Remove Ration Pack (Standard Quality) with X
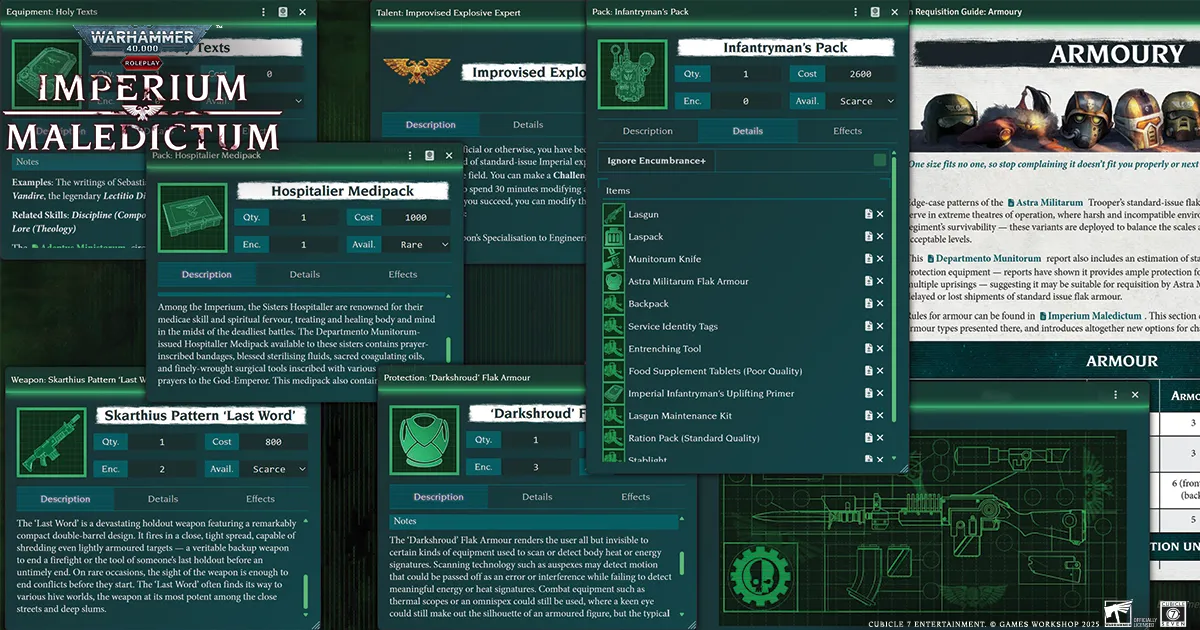The image size is (1200, 630). coord(880,438)
